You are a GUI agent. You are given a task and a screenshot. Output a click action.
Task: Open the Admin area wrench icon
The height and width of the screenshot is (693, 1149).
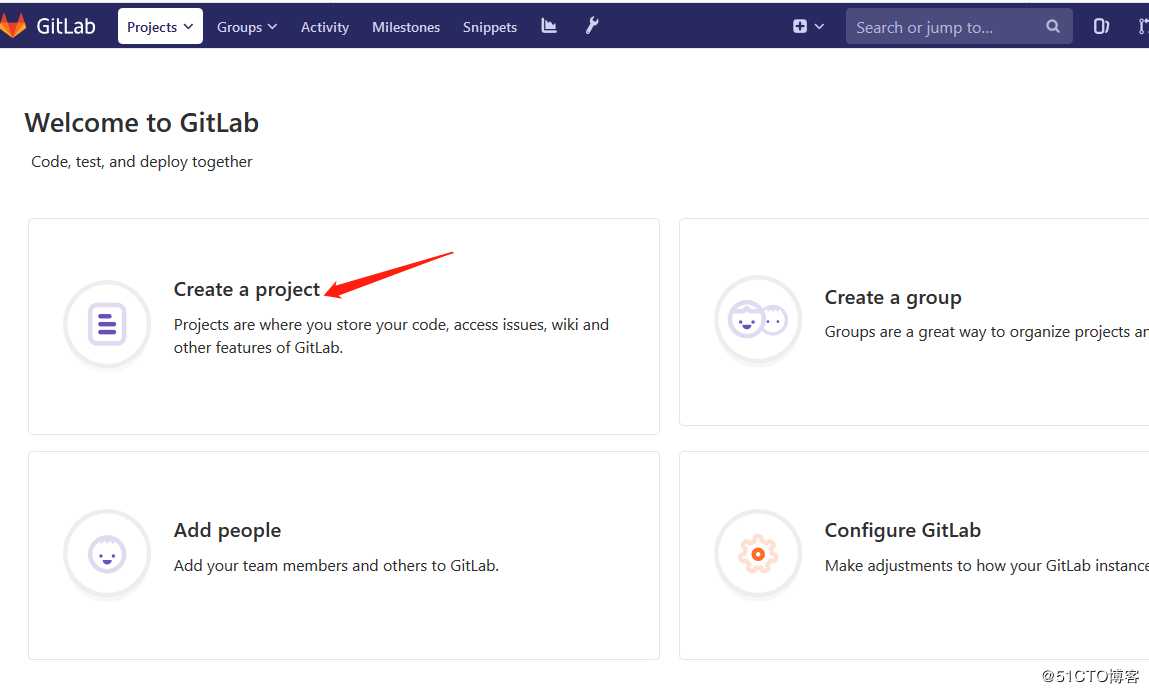click(592, 26)
